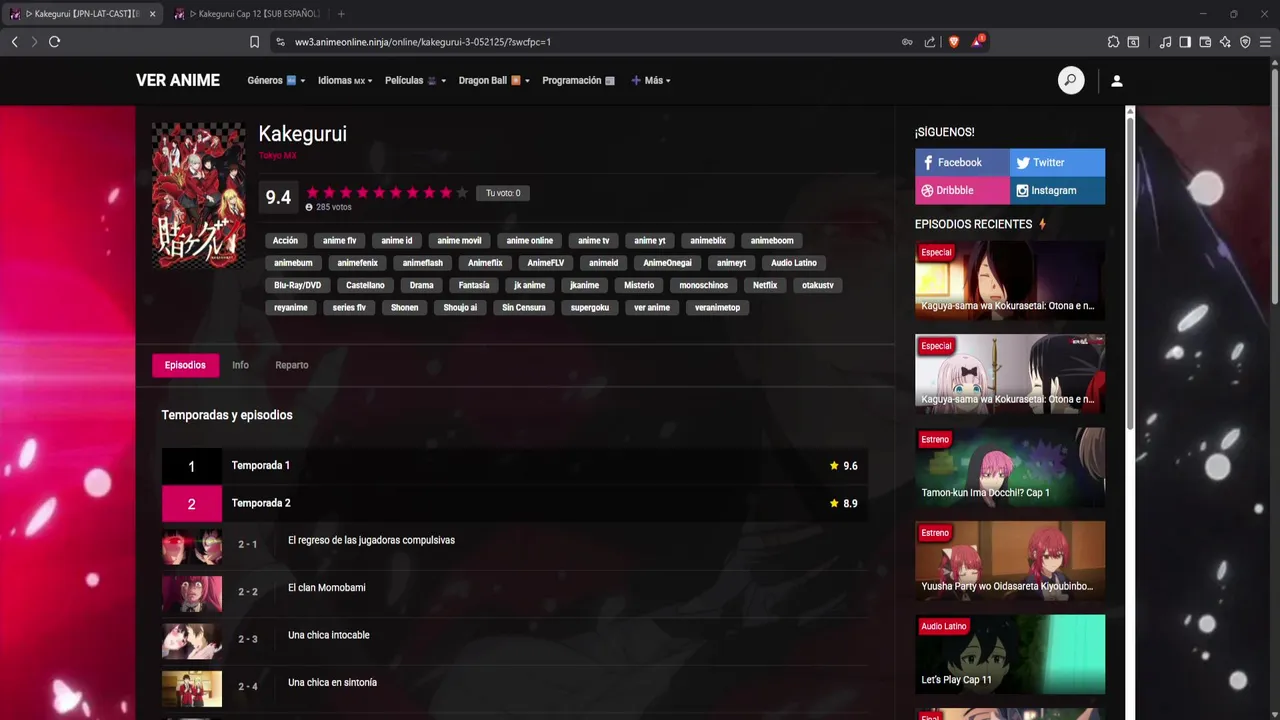
Task: Open episode El clan Momobami
Action: click(327, 588)
